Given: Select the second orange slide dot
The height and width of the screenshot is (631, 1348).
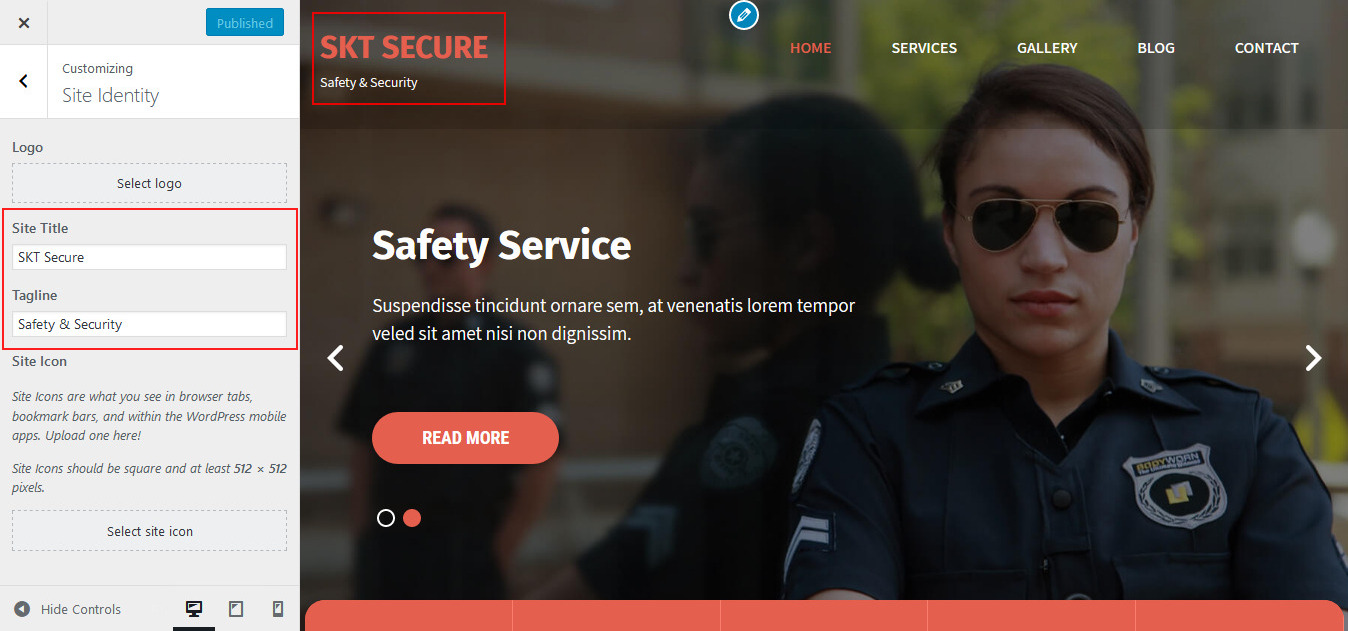Looking at the screenshot, I should coord(412,518).
